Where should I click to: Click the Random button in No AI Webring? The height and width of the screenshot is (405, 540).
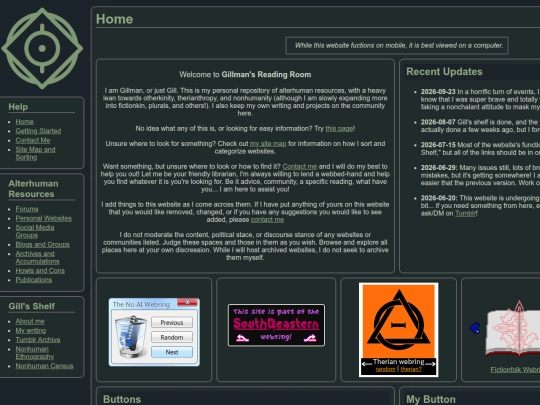pos(172,337)
